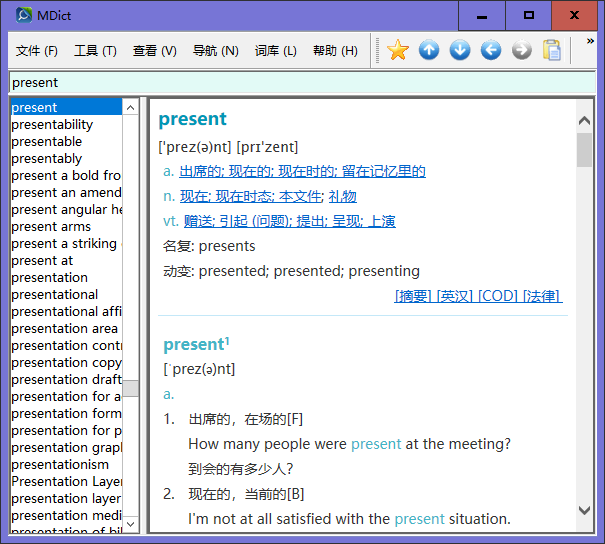Click the [COD] dictionary link

point(497,295)
